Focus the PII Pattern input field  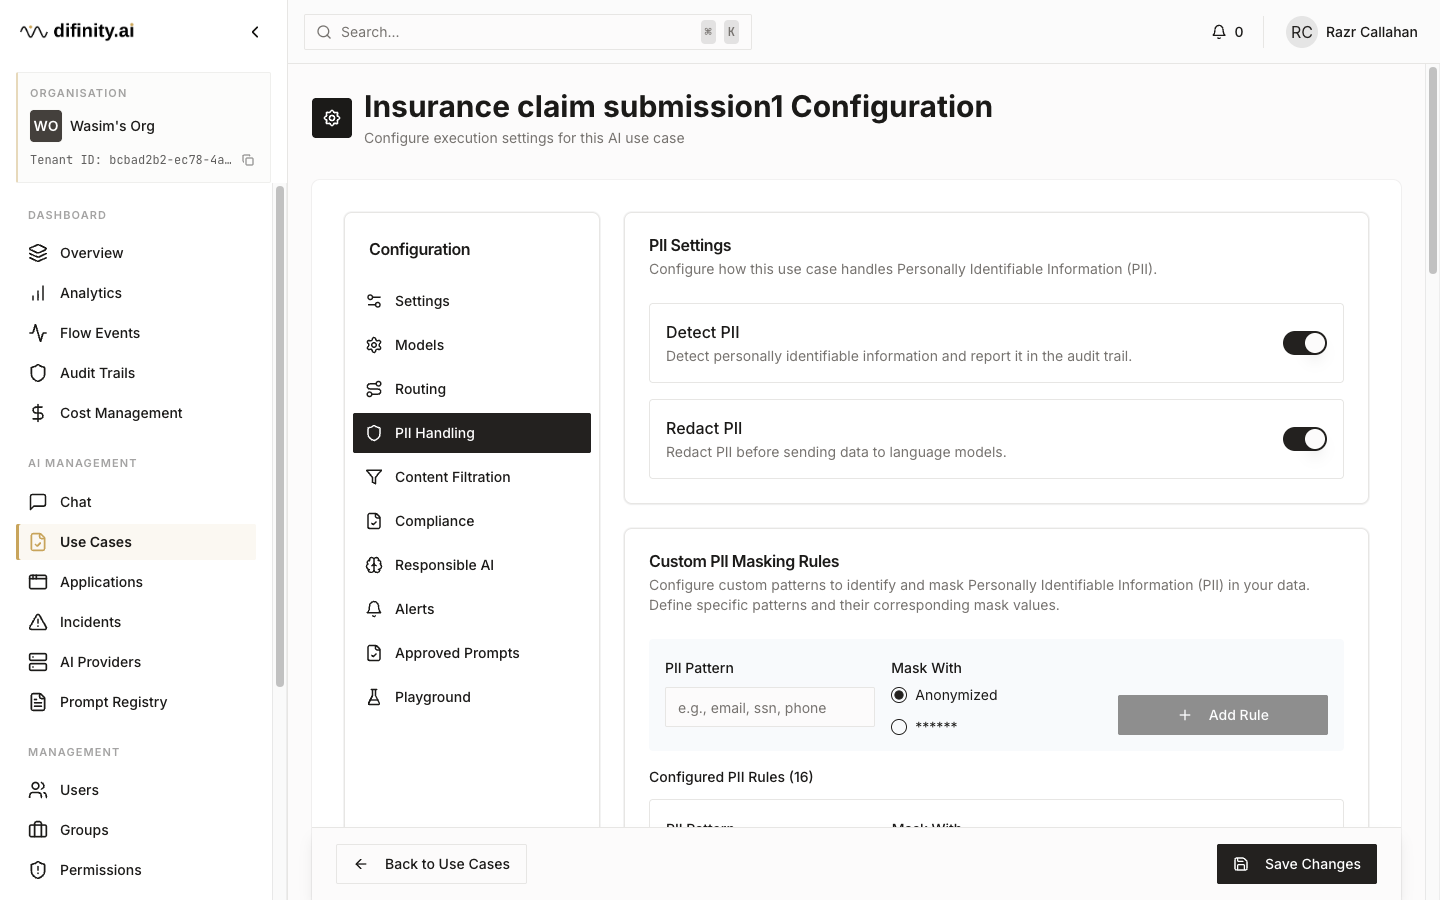pyautogui.click(x=769, y=708)
